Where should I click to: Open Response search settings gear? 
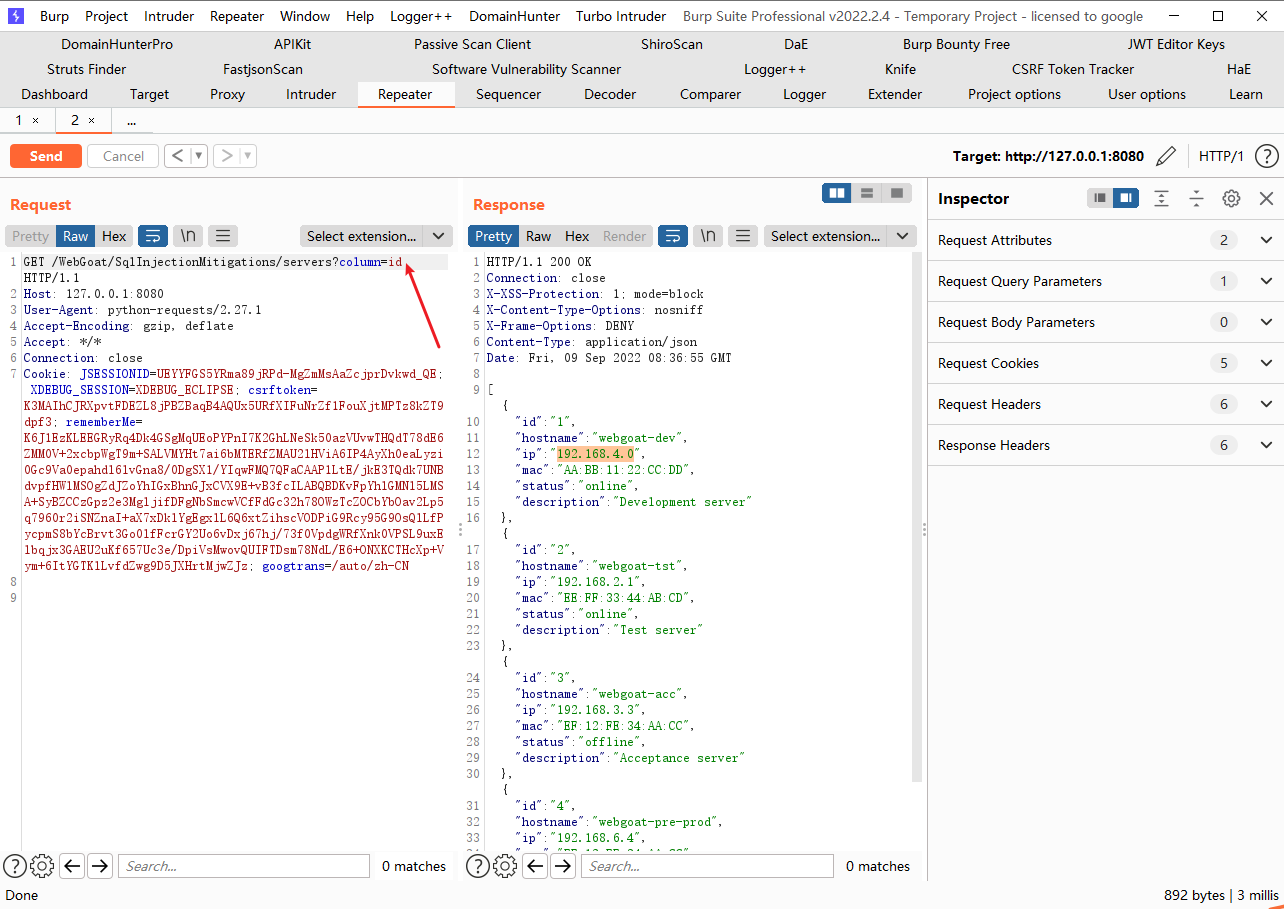pyautogui.click(x=506, y=866)
